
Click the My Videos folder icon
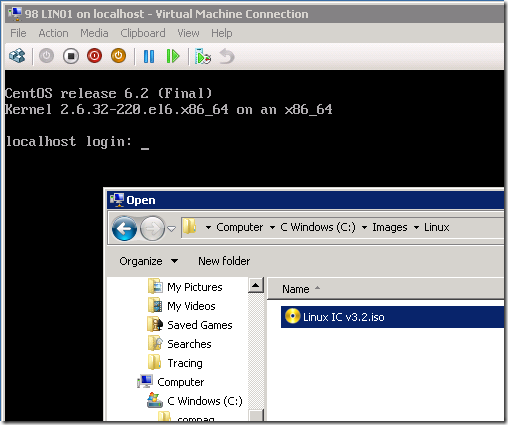[x=155, y=305]
